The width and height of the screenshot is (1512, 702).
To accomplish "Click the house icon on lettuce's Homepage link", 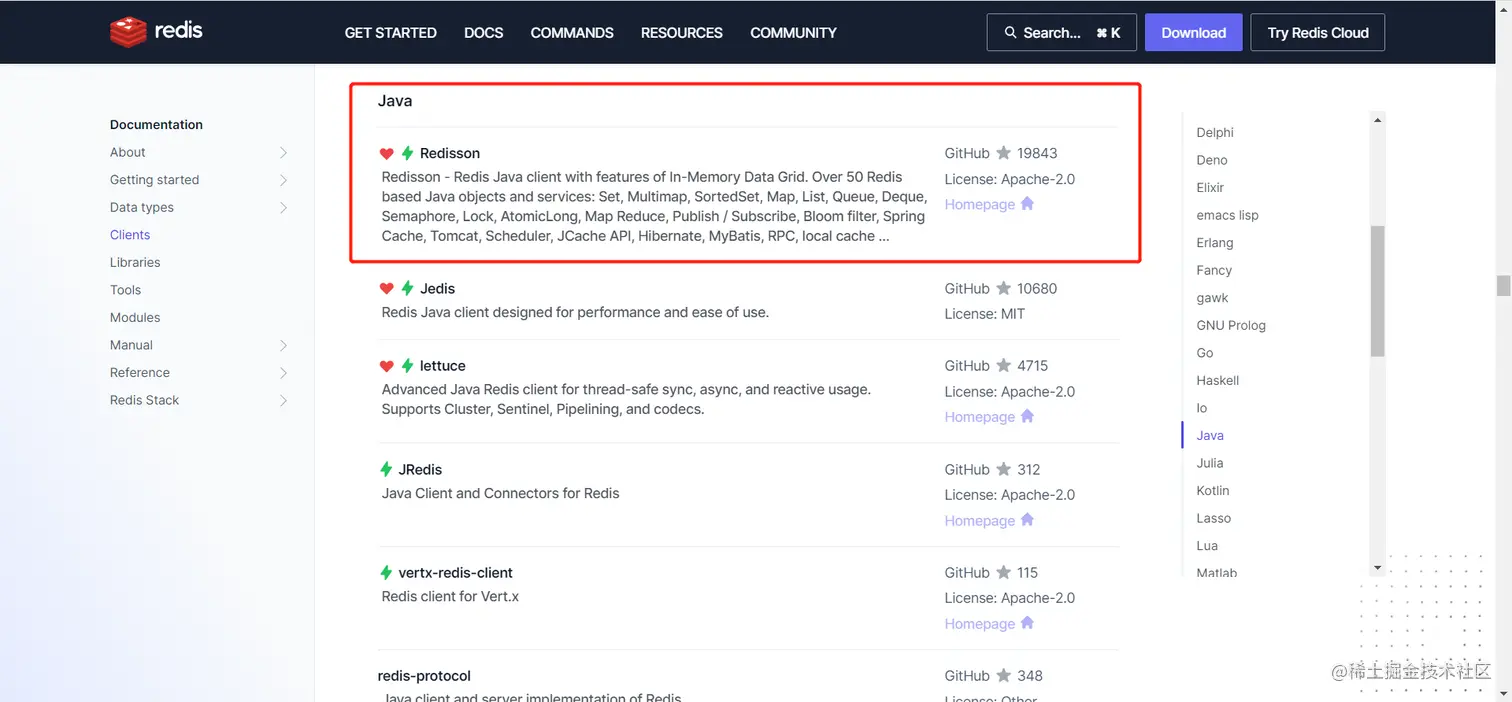I will coord(1027,416).
